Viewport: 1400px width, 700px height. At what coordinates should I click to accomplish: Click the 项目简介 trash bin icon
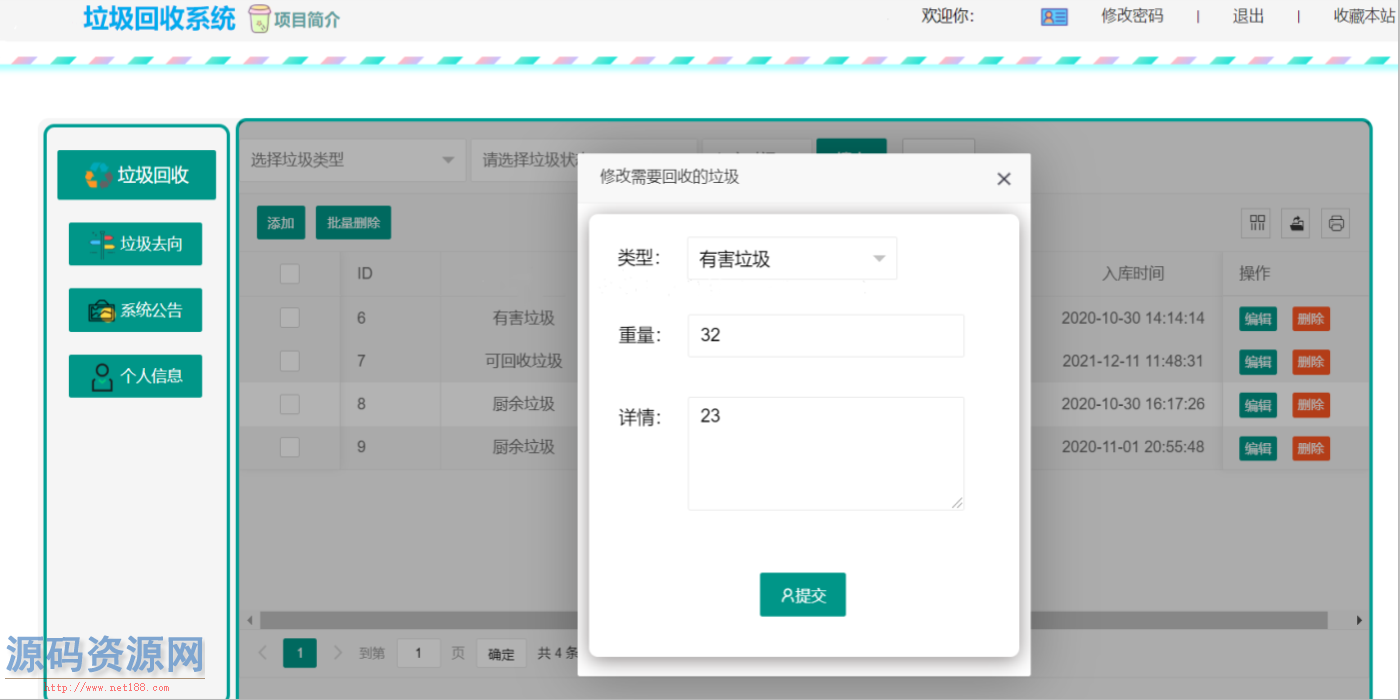click(x=260, y=18)
